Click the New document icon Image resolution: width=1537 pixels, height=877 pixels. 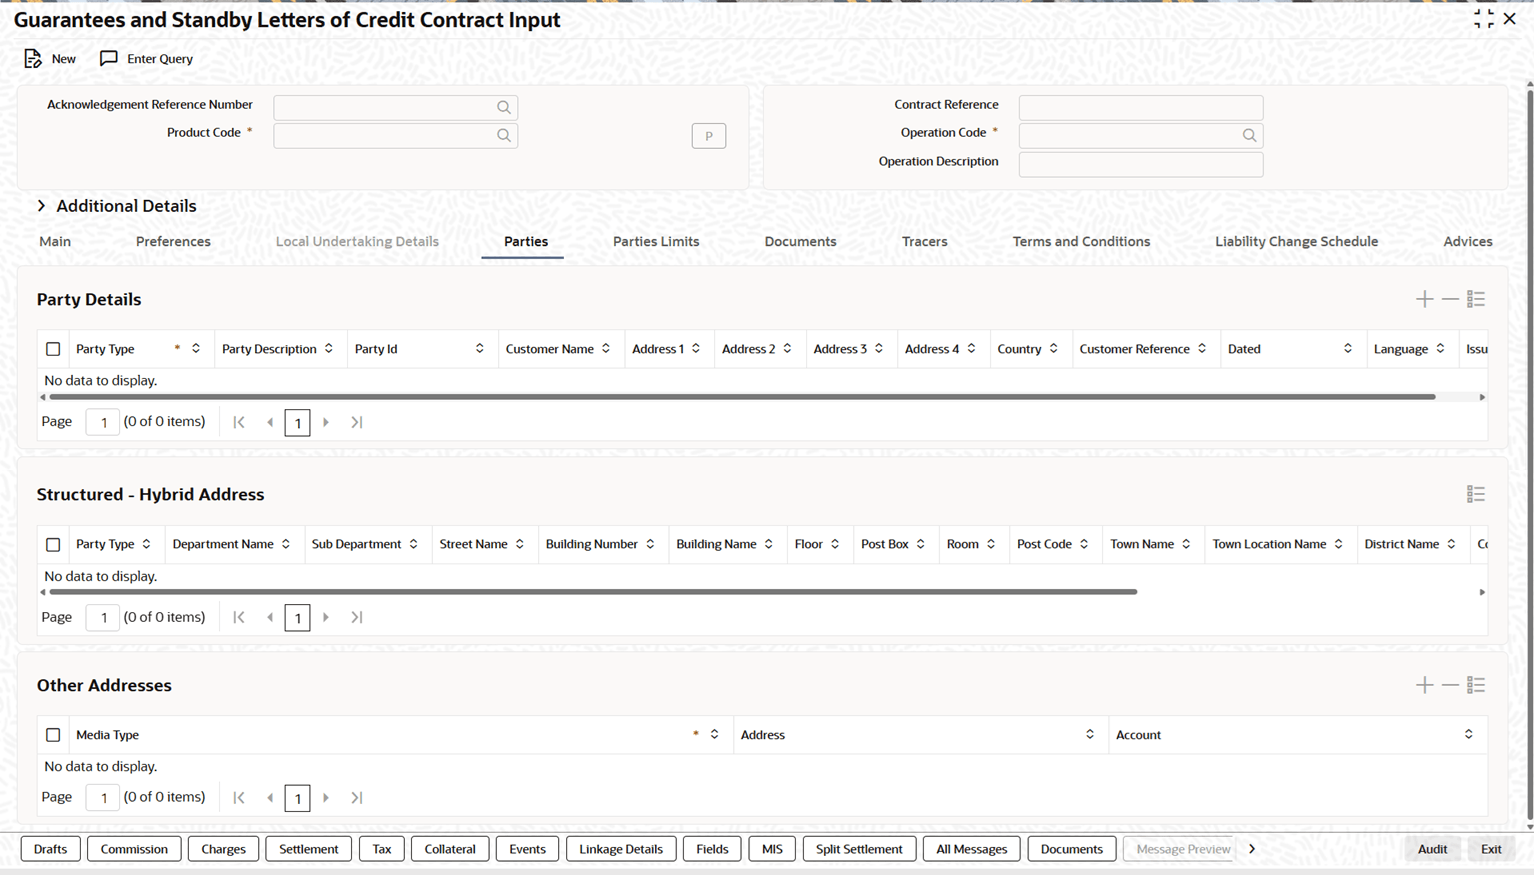point(33,59)
